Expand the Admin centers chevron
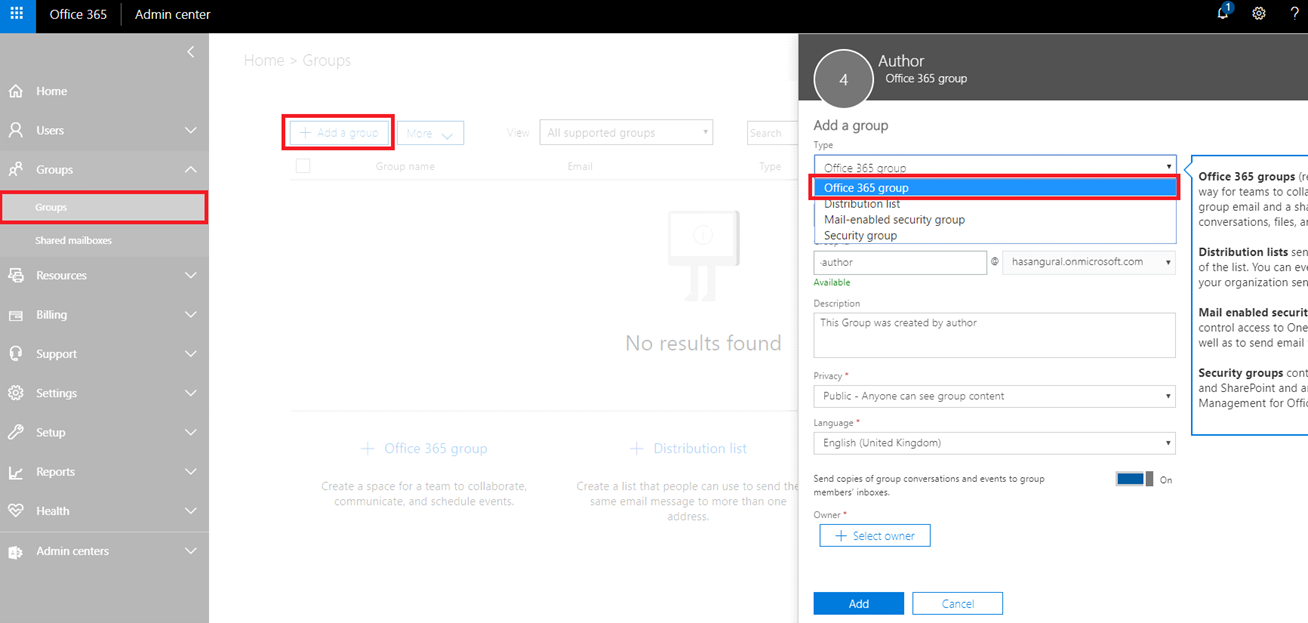 pos(191,551)
